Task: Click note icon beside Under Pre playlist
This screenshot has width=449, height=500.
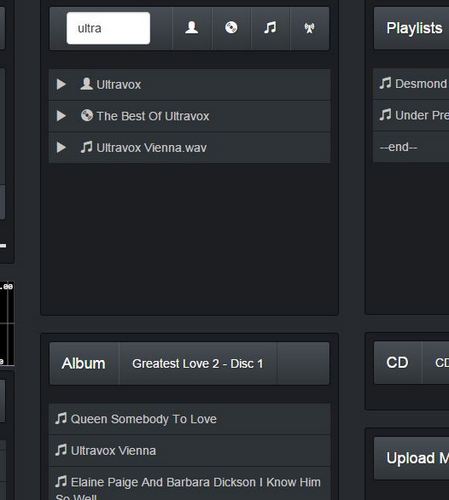Action: [x=385, y=115]
